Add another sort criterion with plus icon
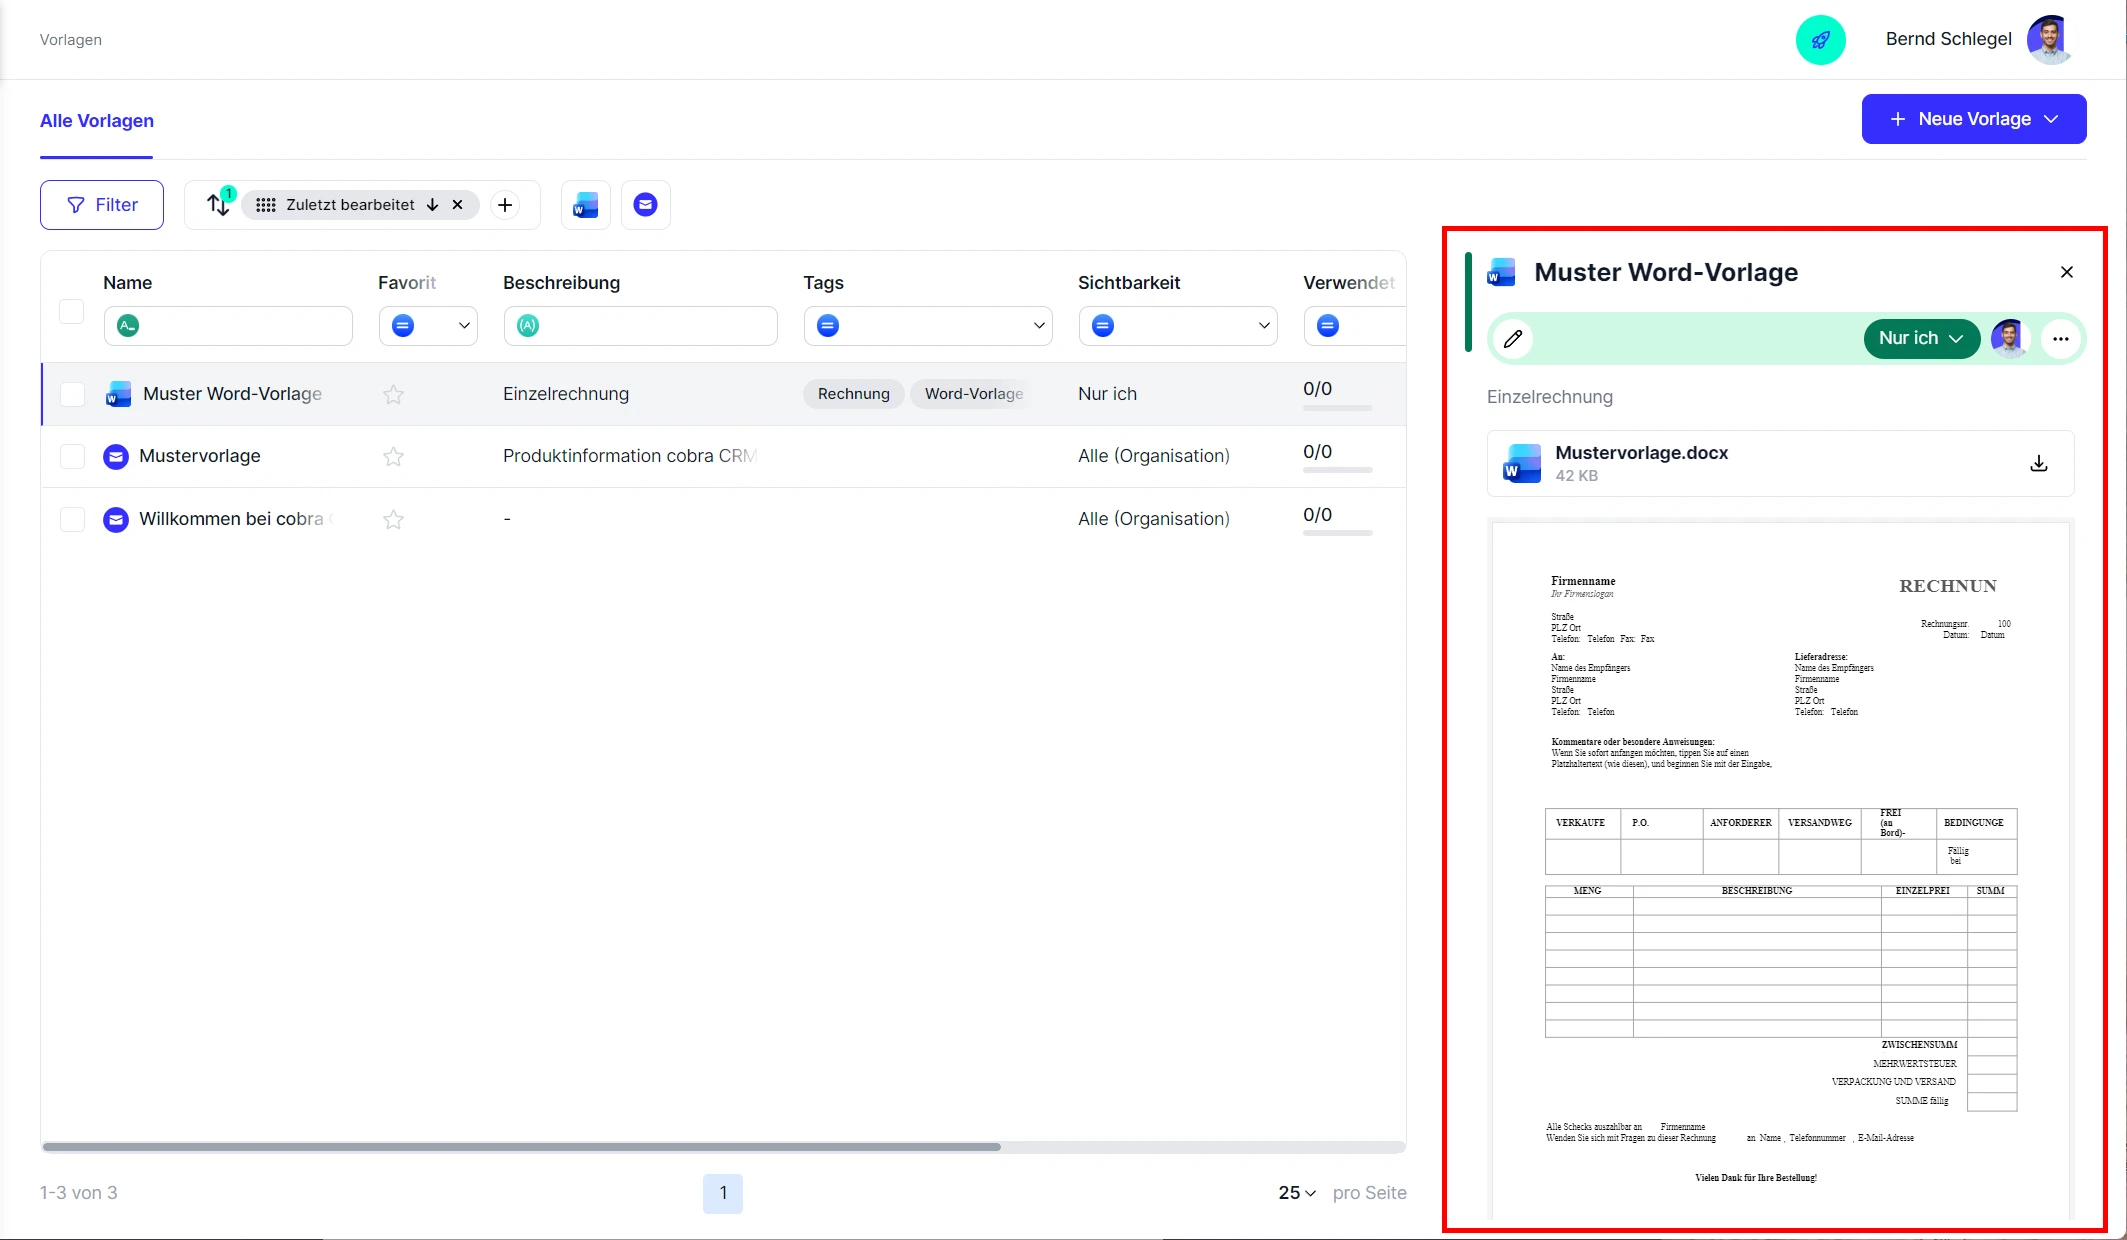The height and width of the screenshot is (1240, 2127). pos(506,205)
